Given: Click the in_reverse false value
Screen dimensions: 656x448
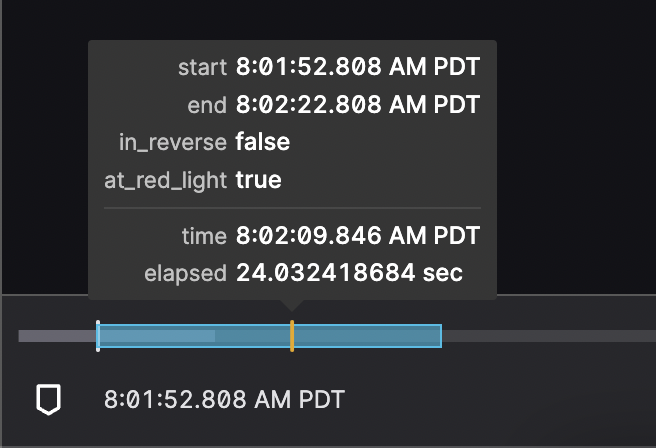Looking at the screenshot, I should pyautogui.click(x=263, y=142).
